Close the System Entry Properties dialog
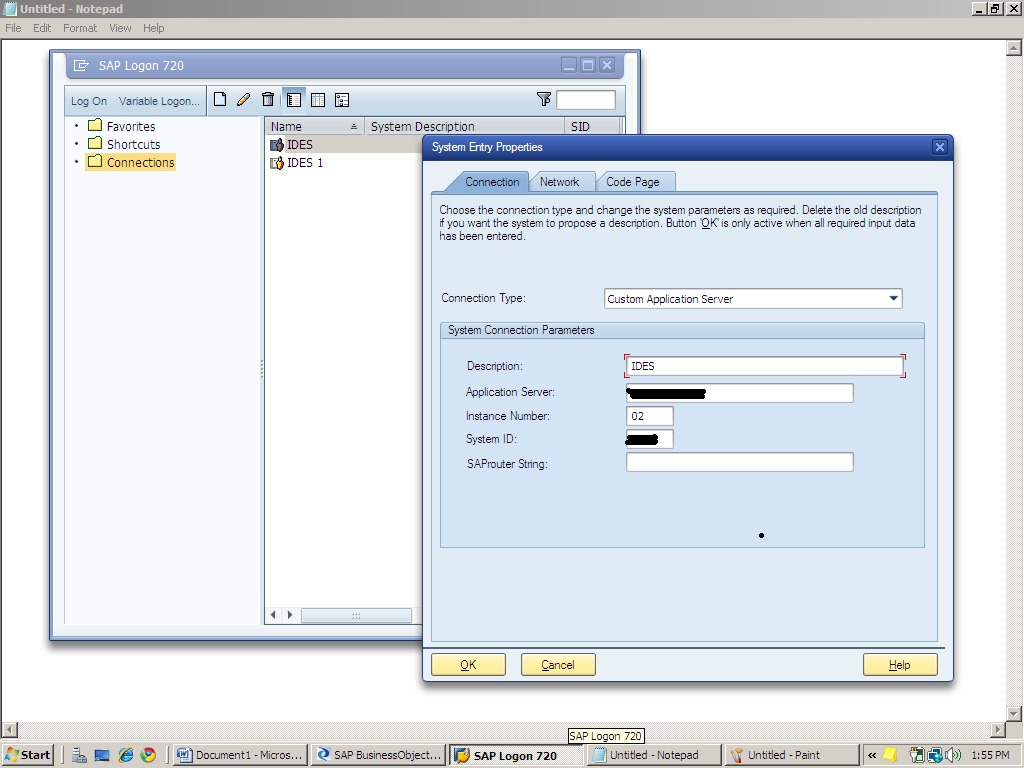Screen dimensions: 1024x768 coord(940,147)
